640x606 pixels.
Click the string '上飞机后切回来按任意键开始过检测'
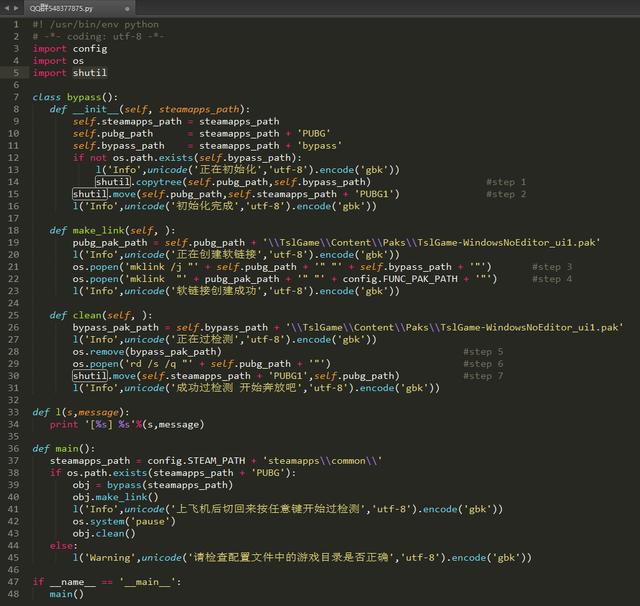(x=268, y=509)
